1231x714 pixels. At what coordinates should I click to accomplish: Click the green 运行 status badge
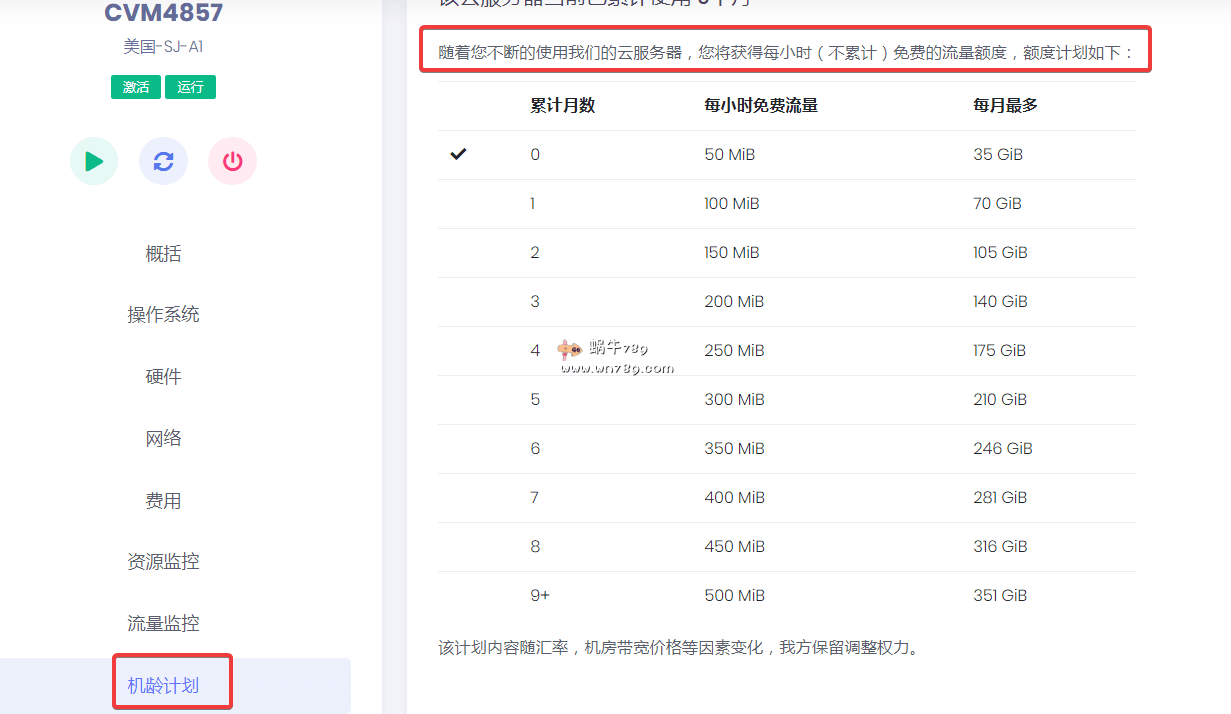tap(190, 87)
